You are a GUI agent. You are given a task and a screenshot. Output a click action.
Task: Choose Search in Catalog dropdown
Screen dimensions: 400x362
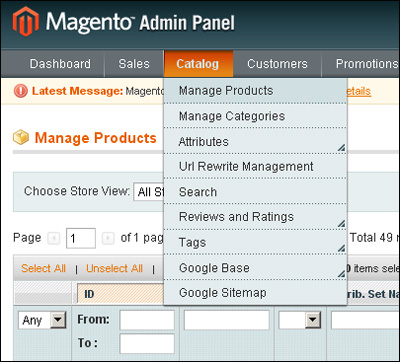[255, 192]
